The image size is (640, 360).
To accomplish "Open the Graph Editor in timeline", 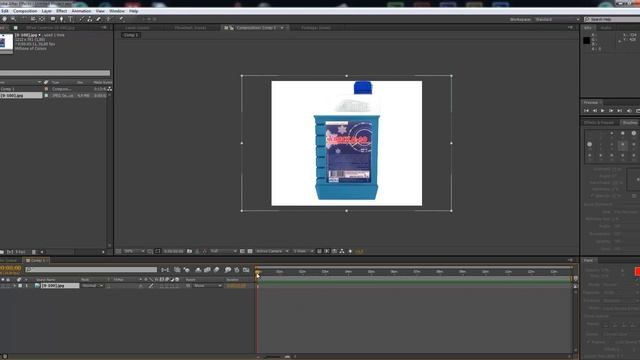I will click(246, 270).
